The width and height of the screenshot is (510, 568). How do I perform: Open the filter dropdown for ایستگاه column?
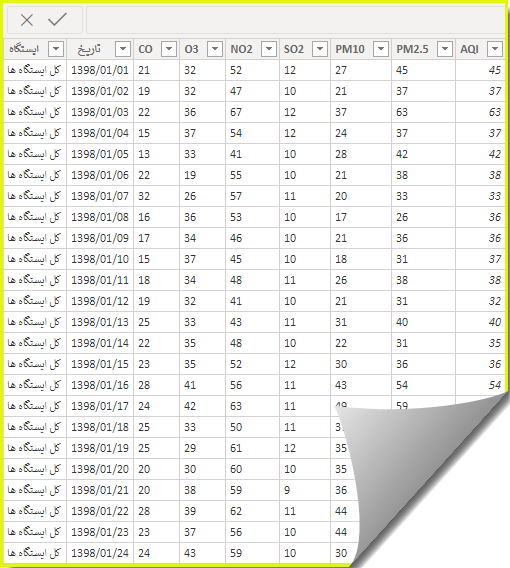pyautogui.click(x=56, y=49)
